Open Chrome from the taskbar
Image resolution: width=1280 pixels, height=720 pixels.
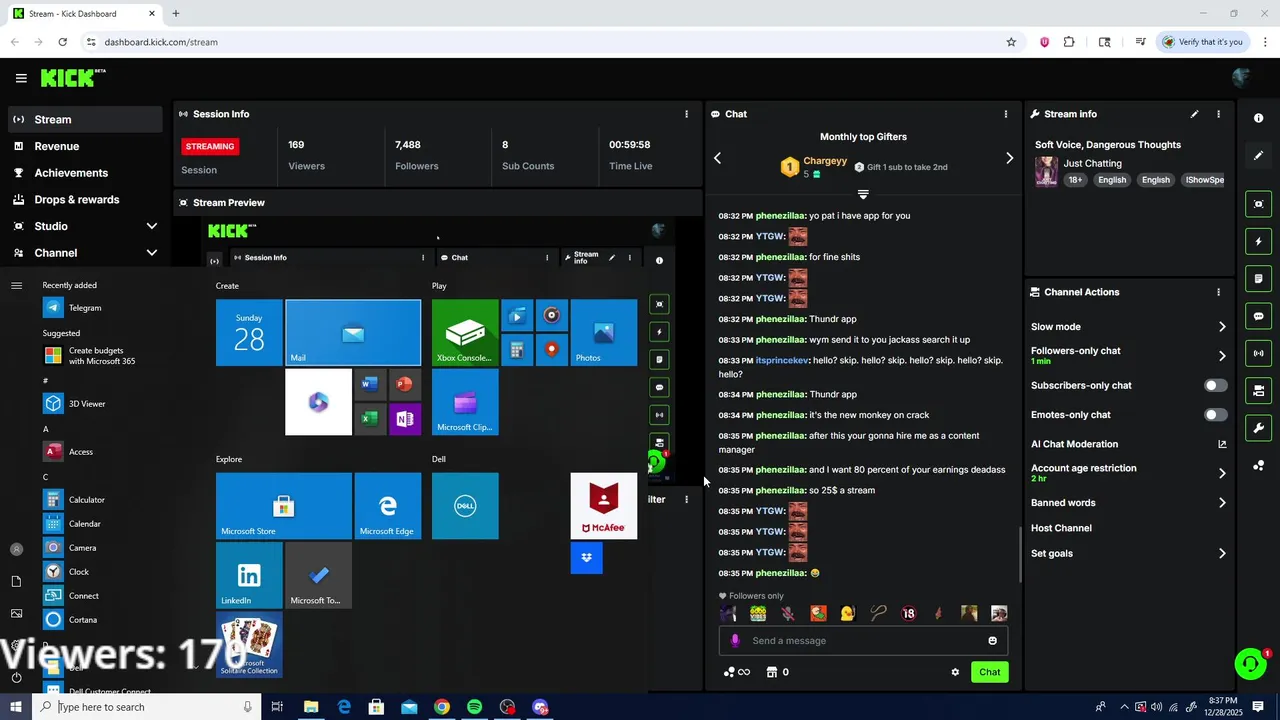441,707
